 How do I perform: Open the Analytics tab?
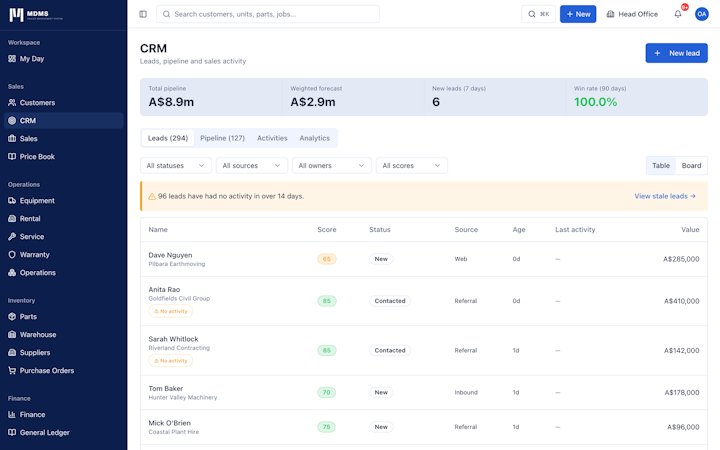(x=315, y=138)
